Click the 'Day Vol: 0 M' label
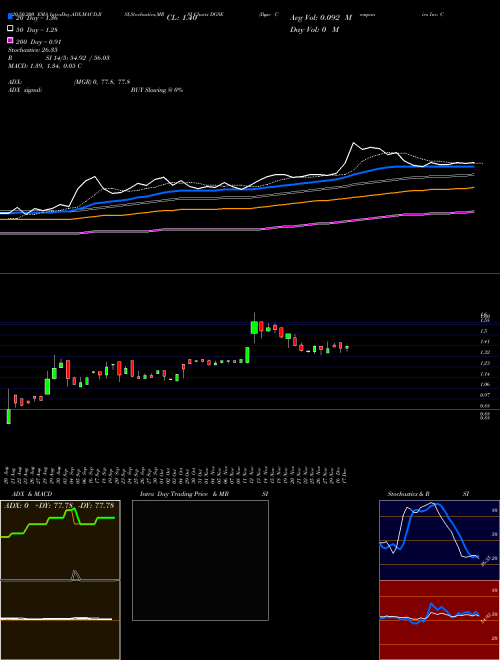Image resolution: width=500 pixels, height=660 pixels. tap(314, 29)
